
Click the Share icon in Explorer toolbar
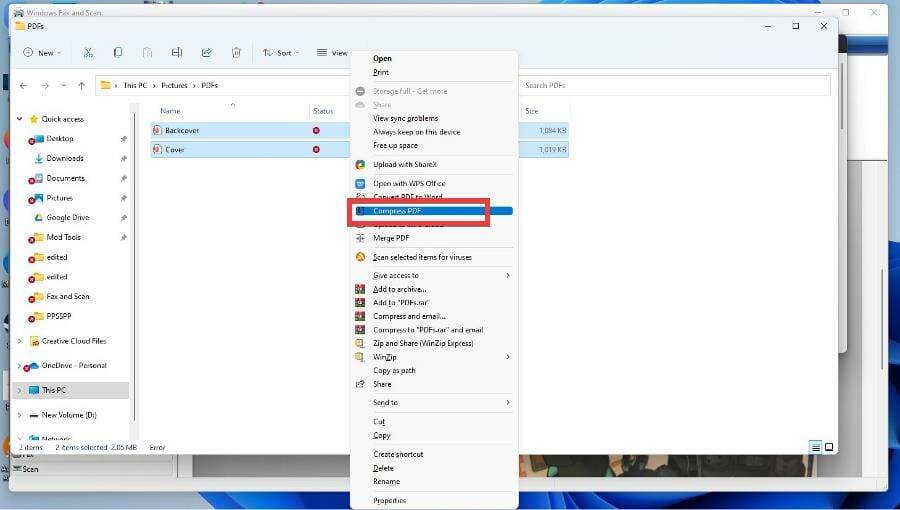pos(207,53)
